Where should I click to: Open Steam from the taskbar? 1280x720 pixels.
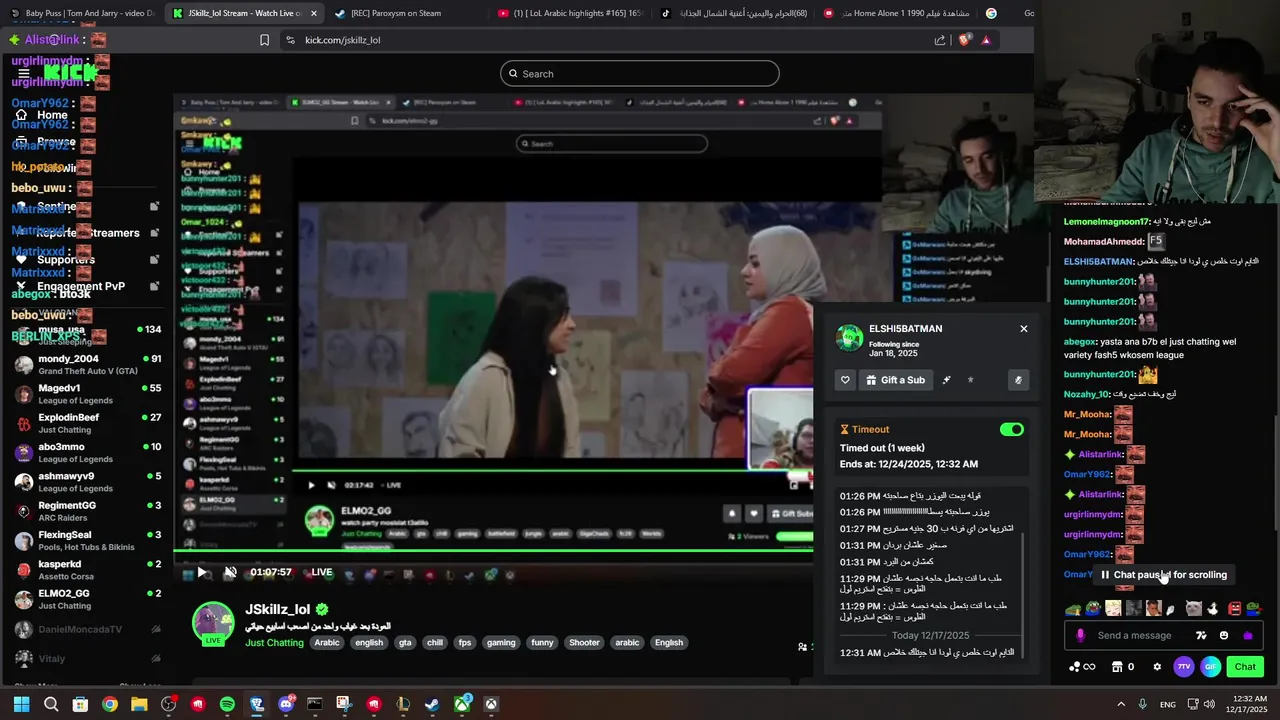tap(432, 704)
